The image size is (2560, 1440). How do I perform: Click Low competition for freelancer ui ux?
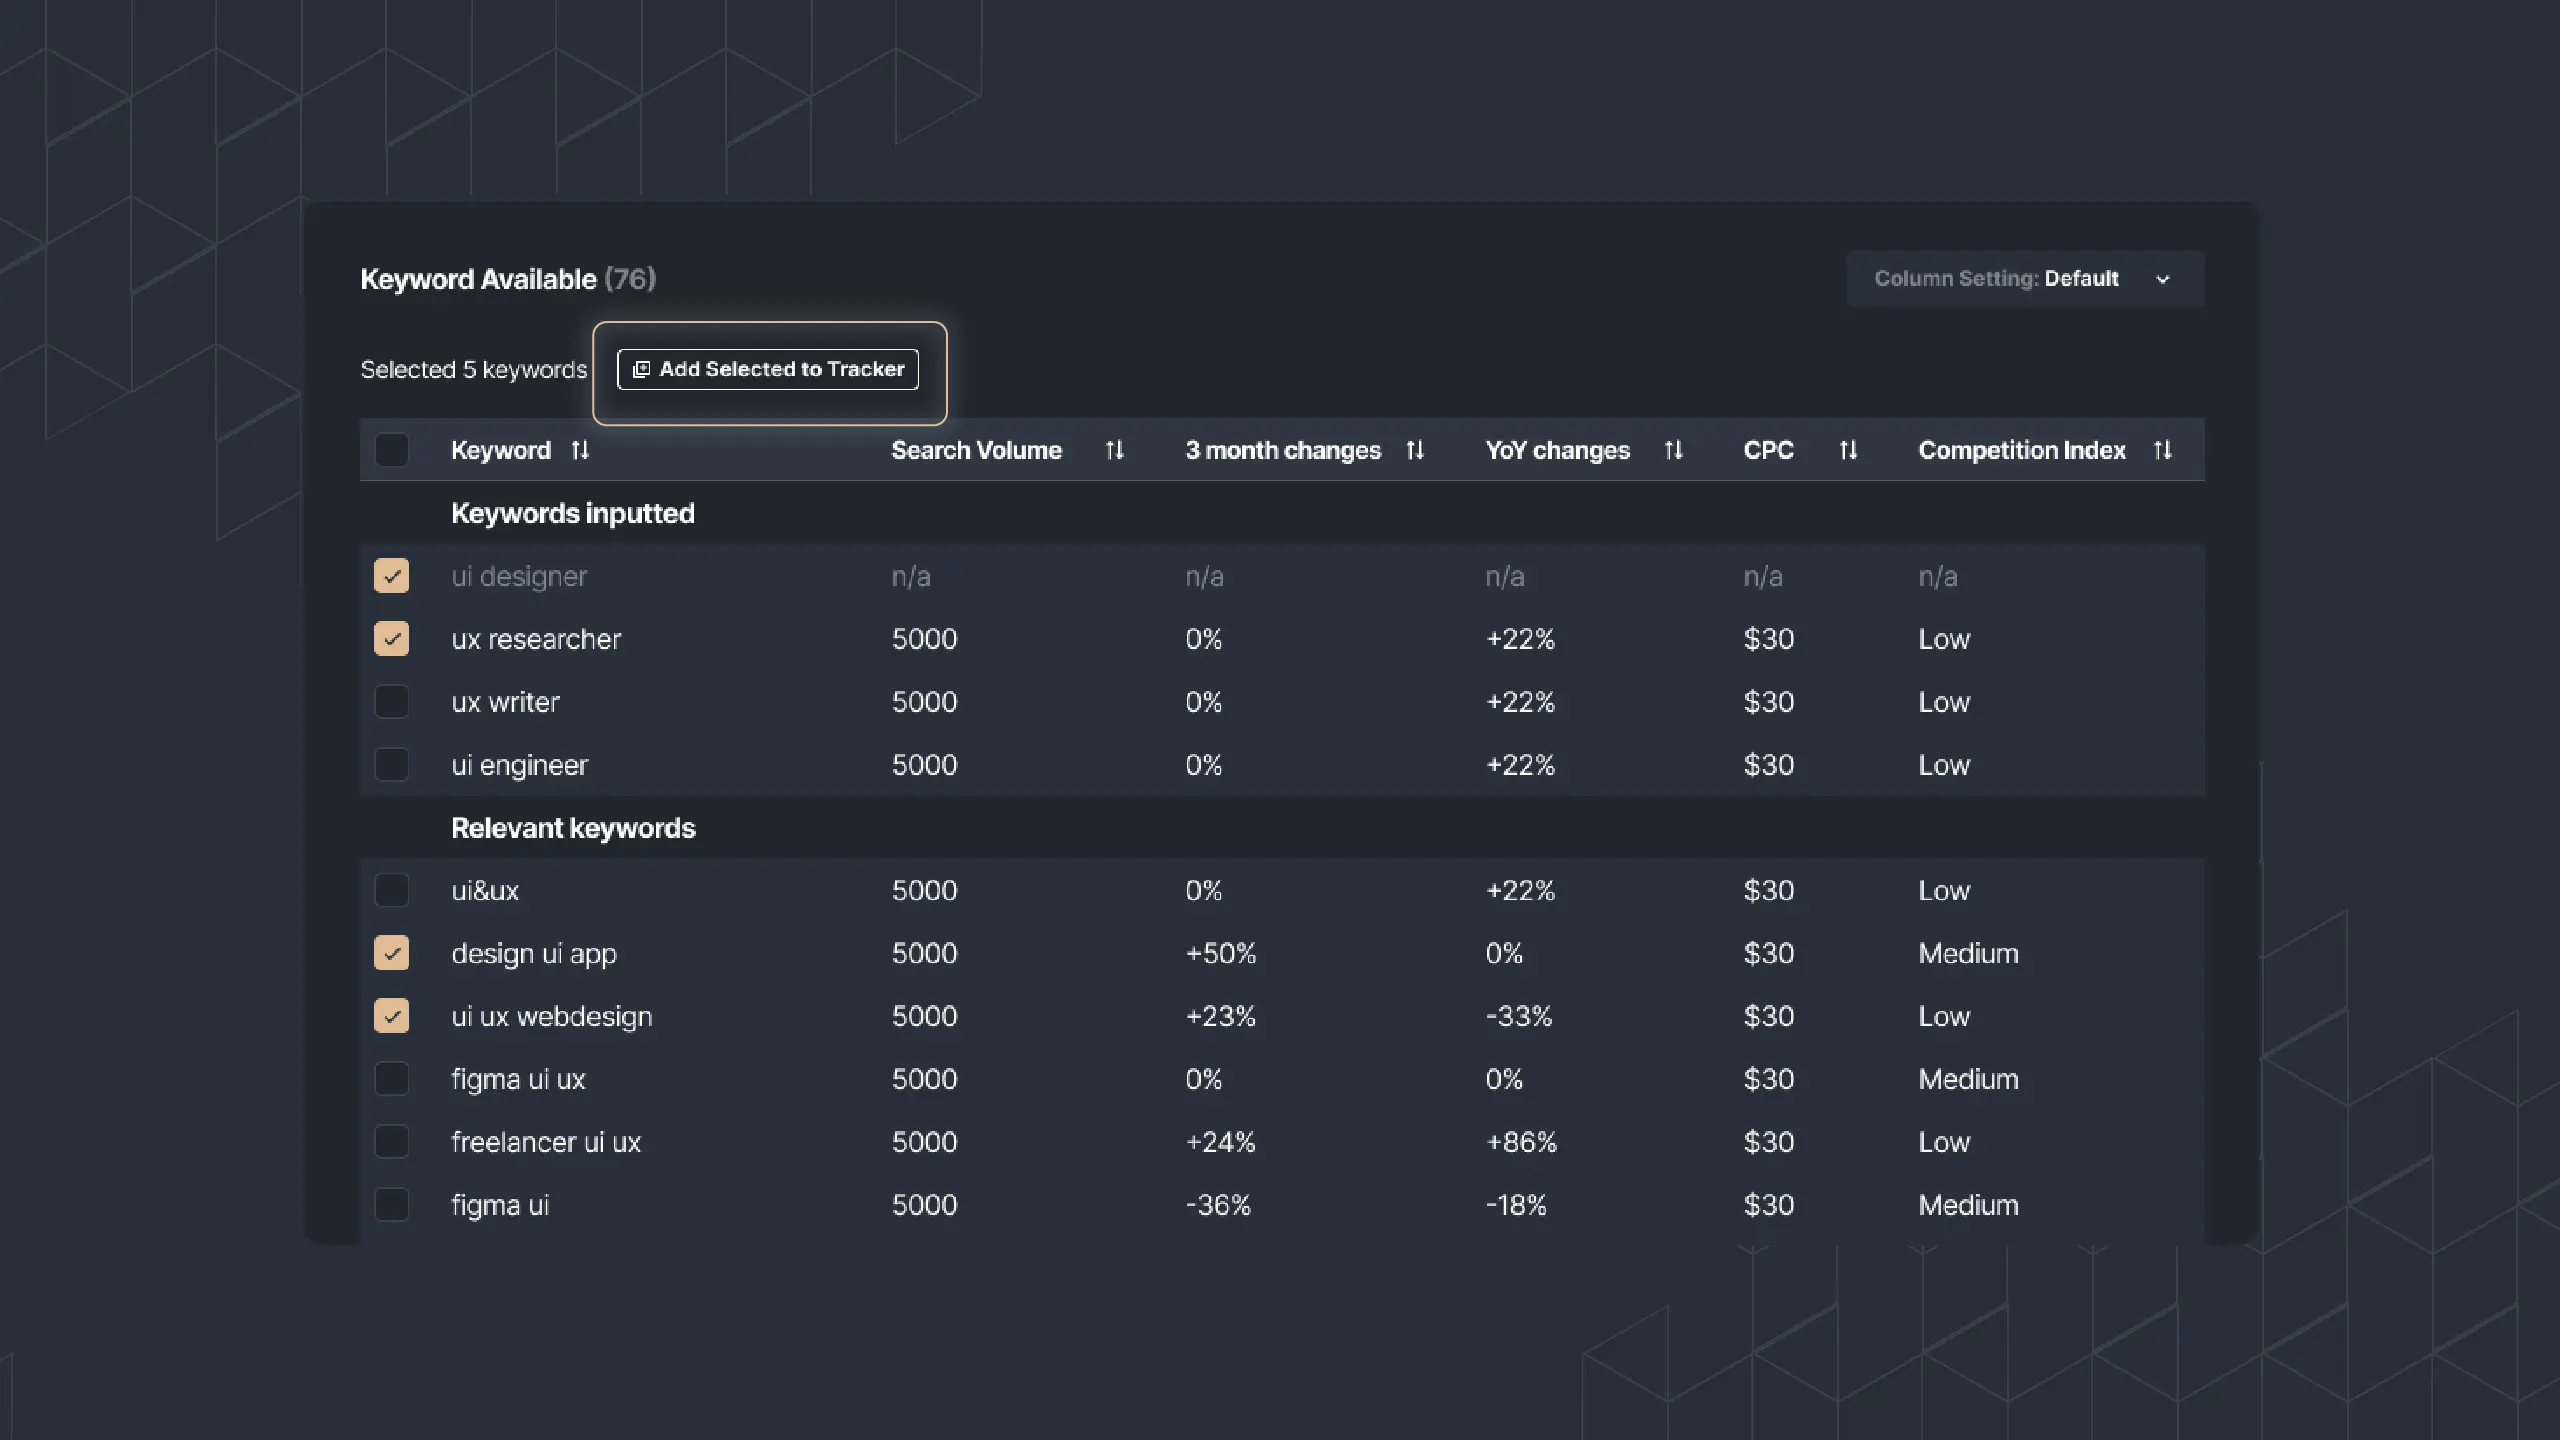1944,1142
